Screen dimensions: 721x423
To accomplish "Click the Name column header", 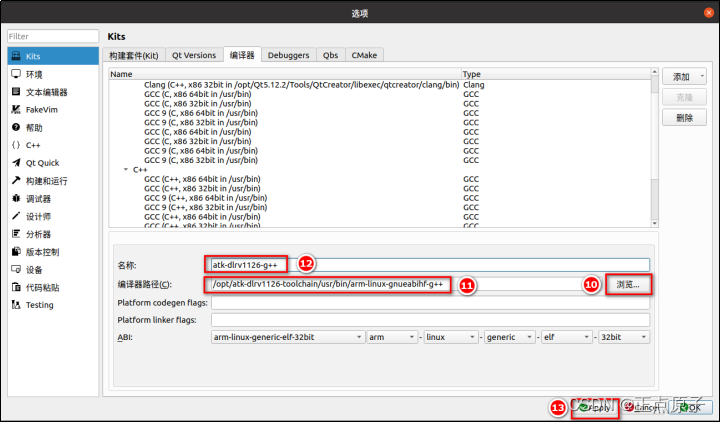I will (x=285, y=74).
